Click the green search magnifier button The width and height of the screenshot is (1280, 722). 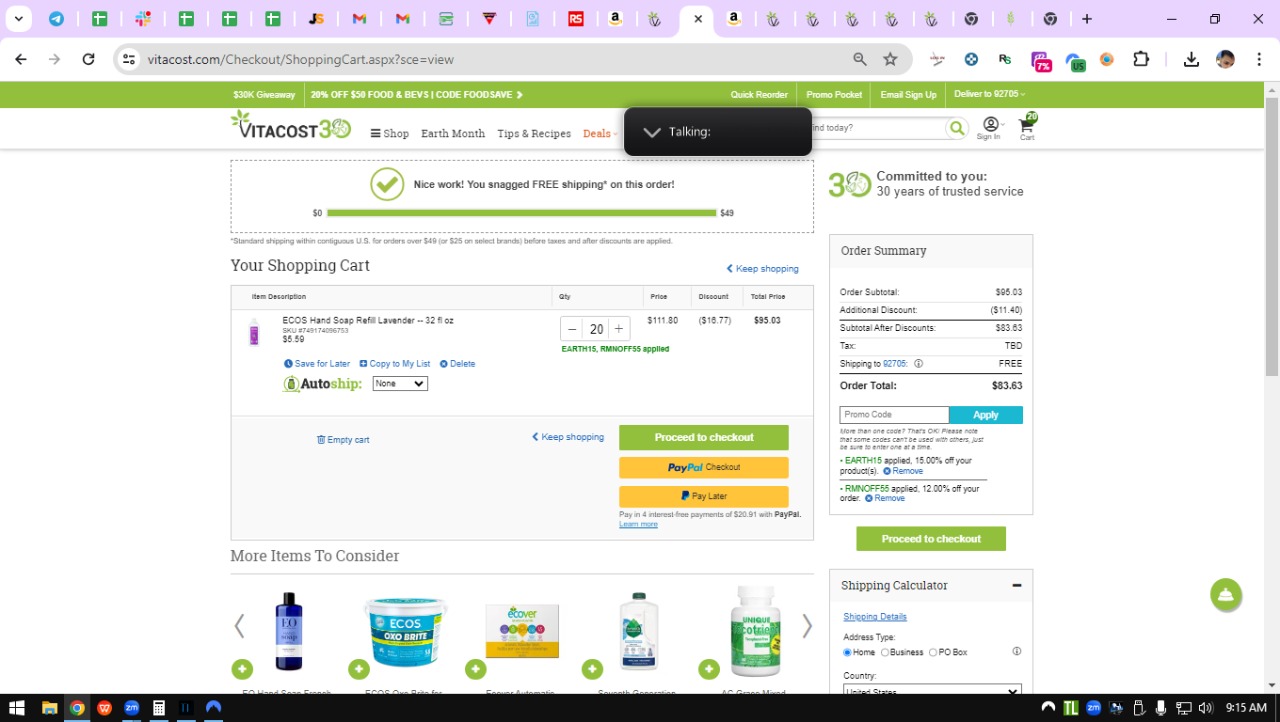click(x=957, y=128)
